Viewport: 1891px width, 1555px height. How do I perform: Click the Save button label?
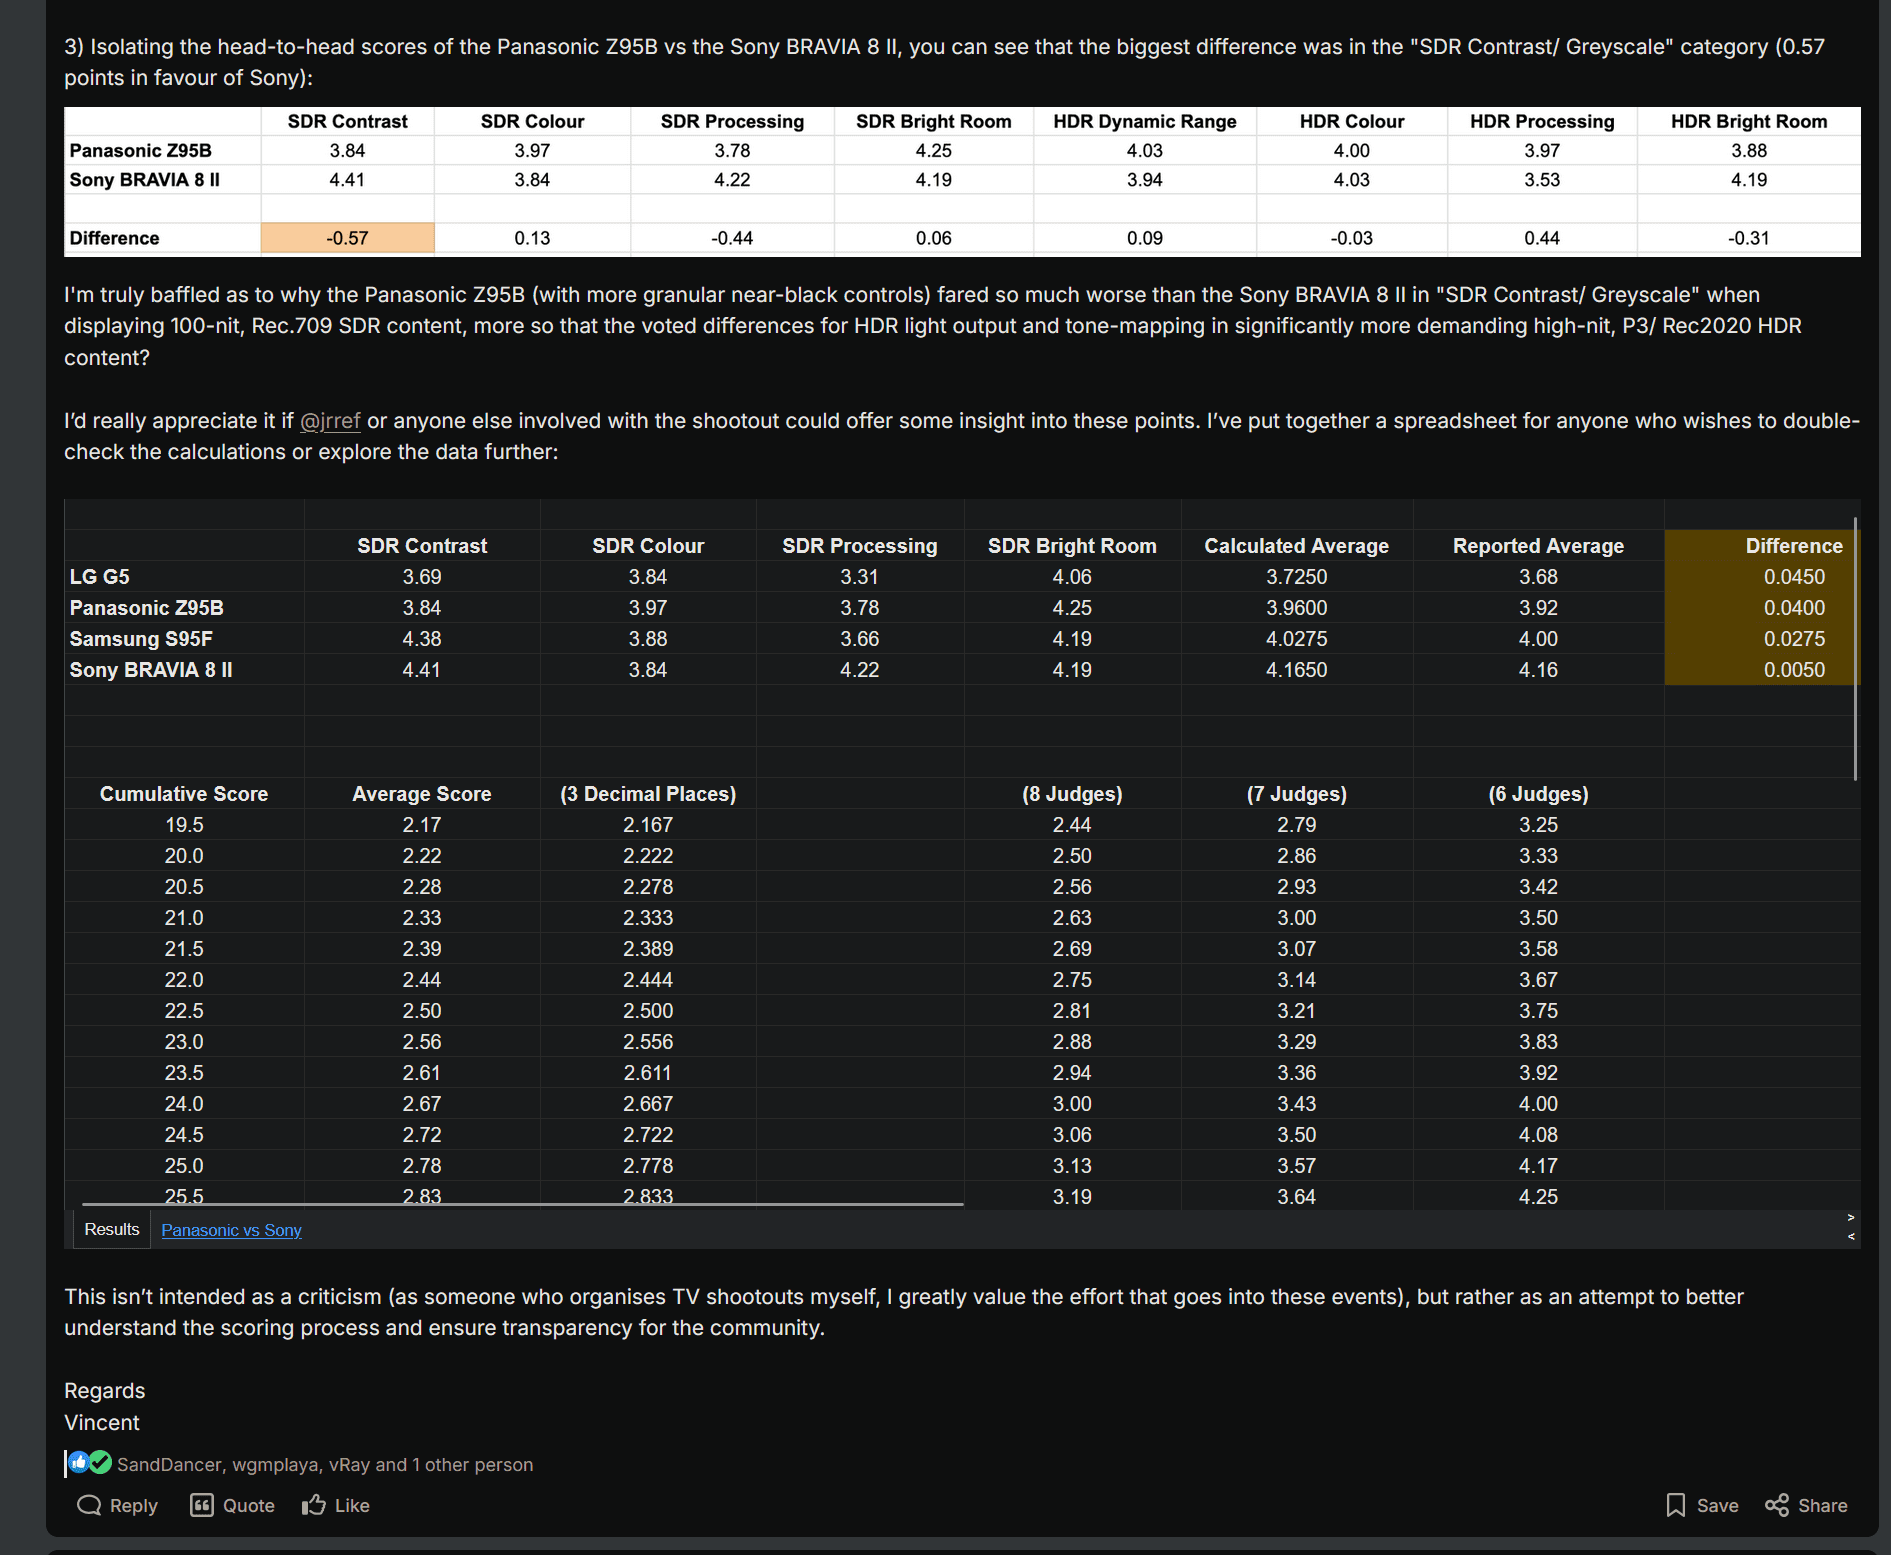click(x=1717, y=1505)
